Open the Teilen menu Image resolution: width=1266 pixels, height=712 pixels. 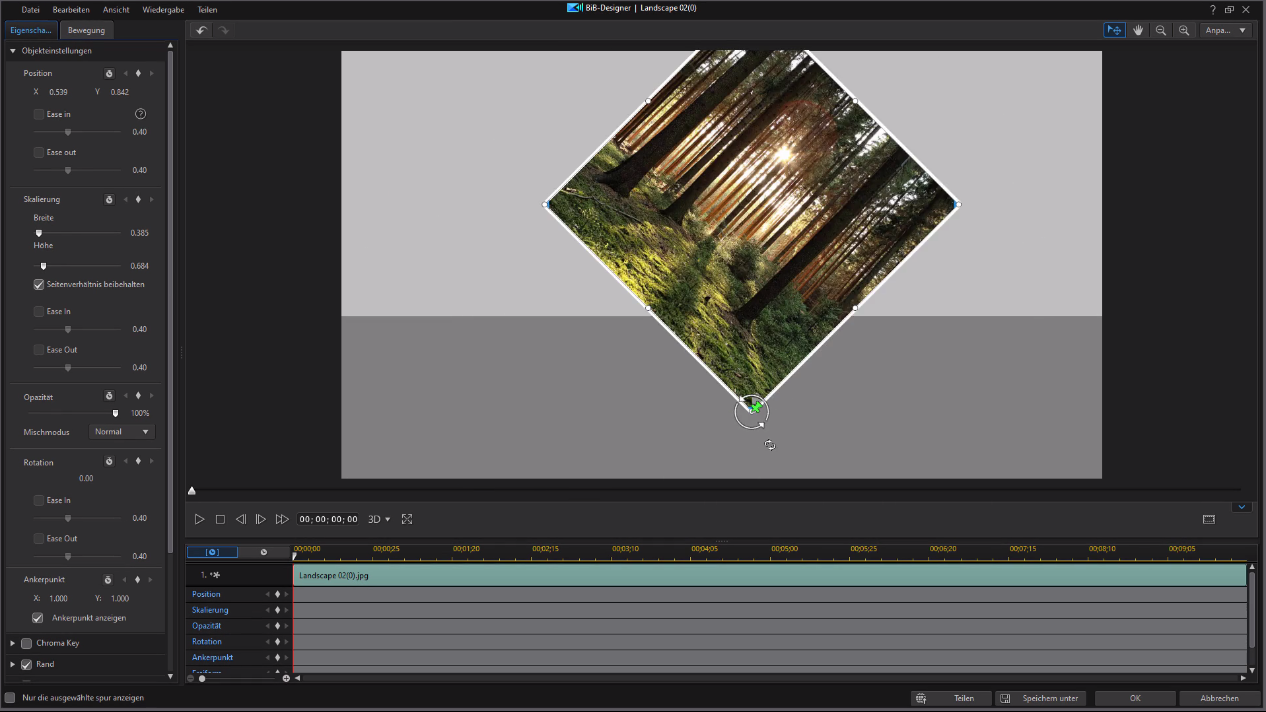click(x=207, y=9)
